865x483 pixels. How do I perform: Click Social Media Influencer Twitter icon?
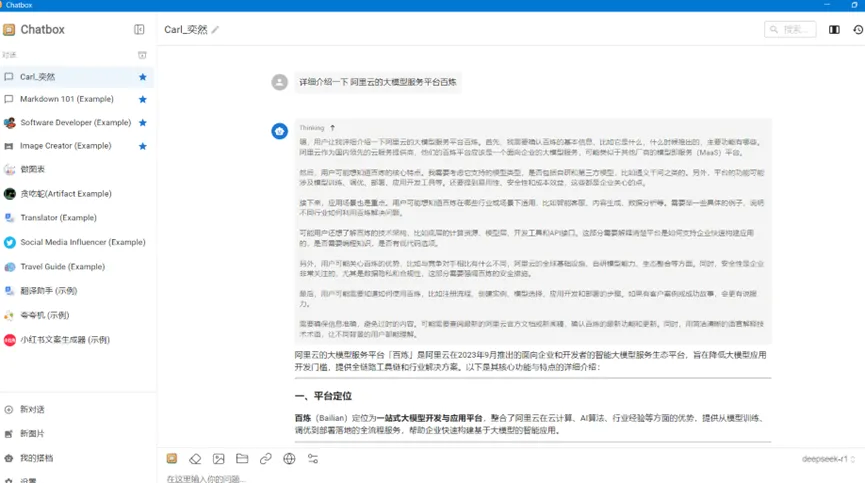pos(9,242)
